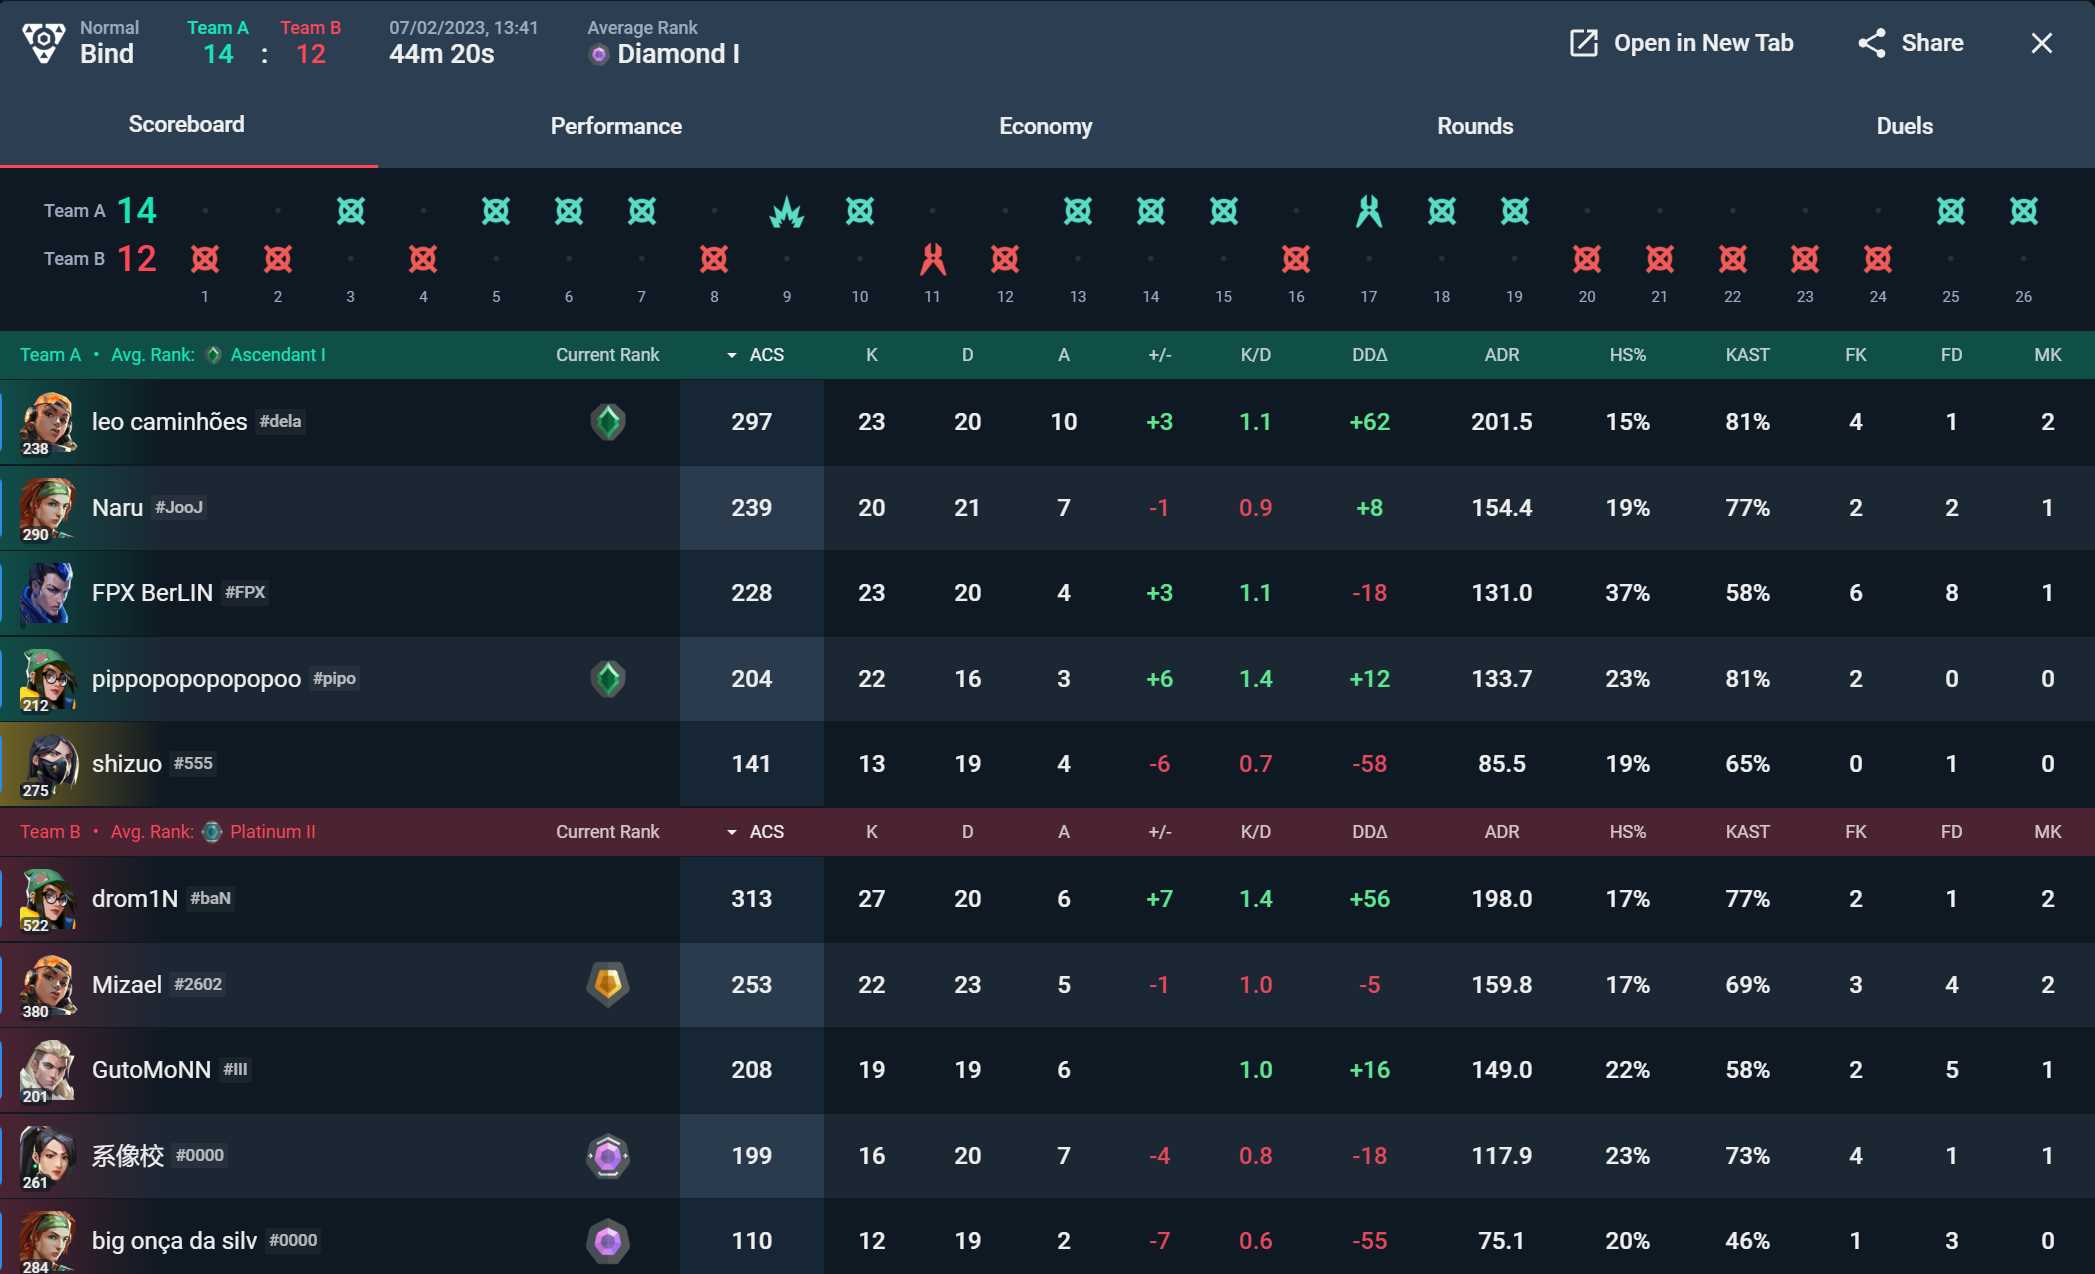Open shizuo player profile
This screenshot has width=2095, height=1274.
(126, 764)
